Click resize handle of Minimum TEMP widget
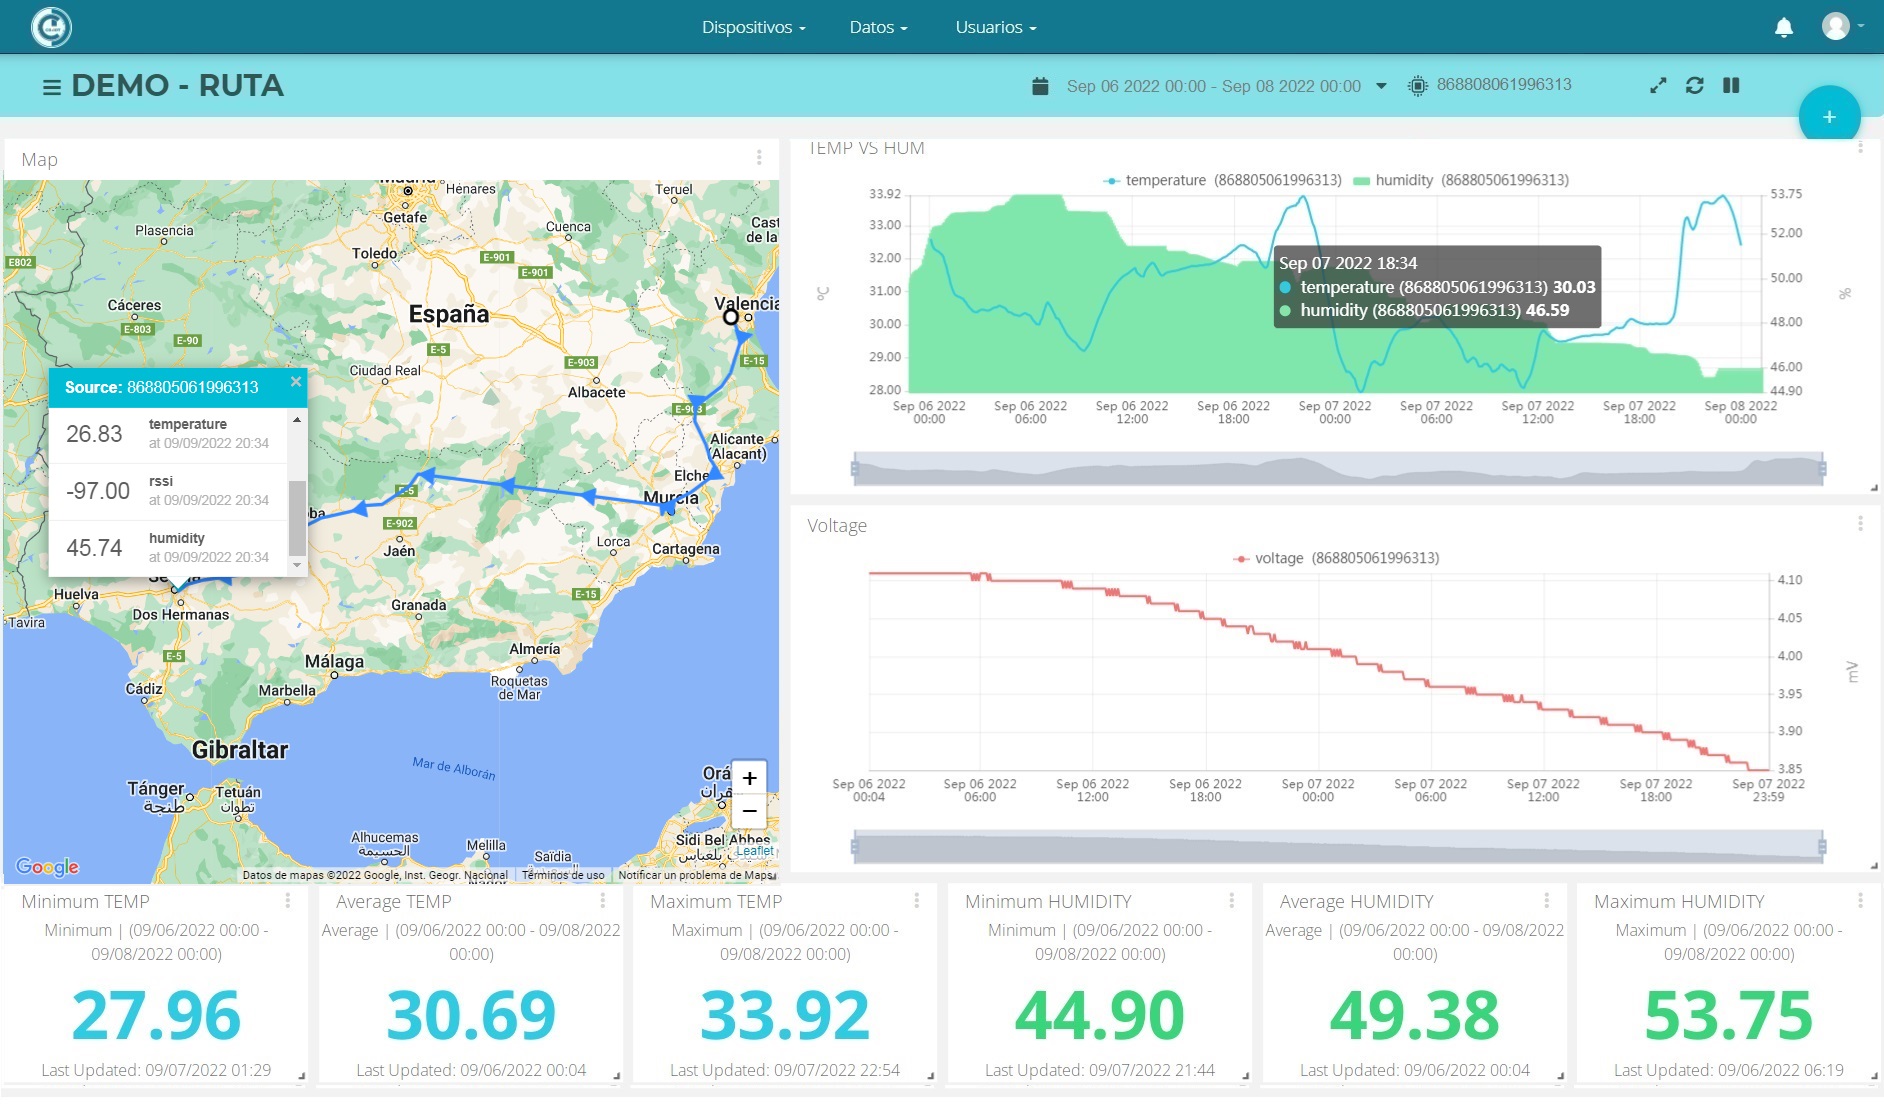1884x1108 pixels. pos(301,1076)
